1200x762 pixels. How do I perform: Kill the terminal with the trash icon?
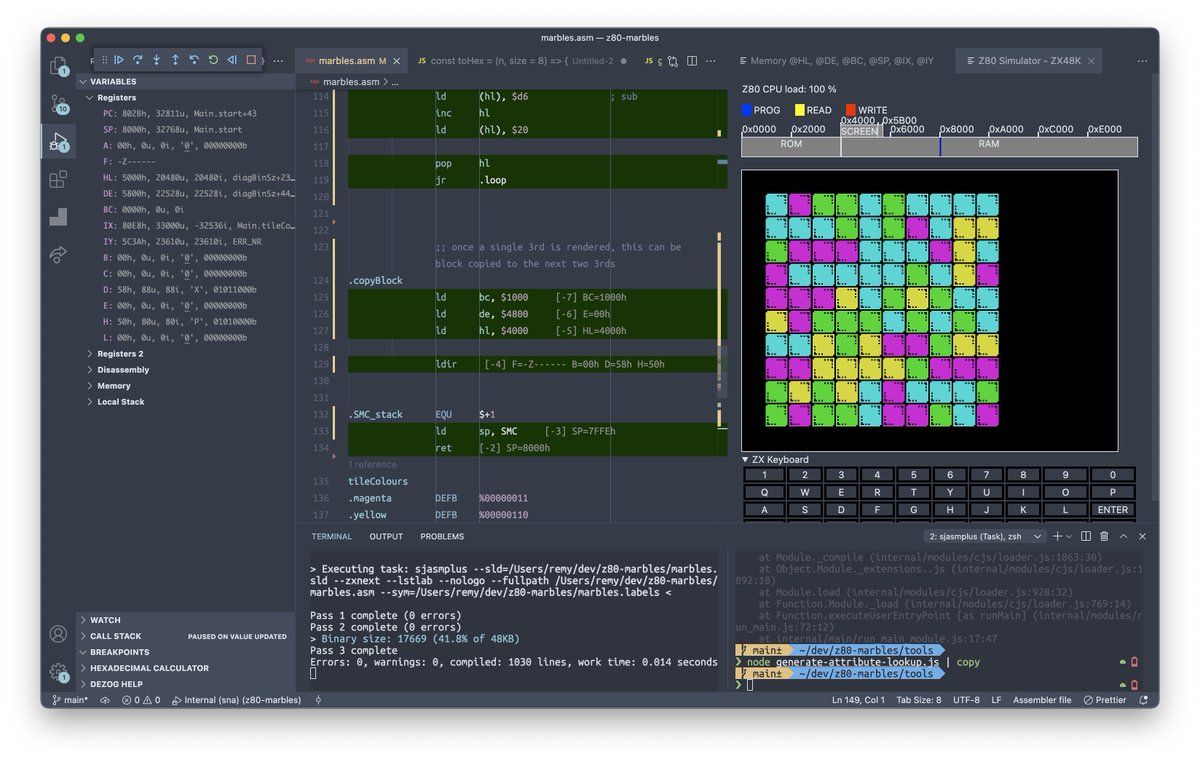point(1104,537)
